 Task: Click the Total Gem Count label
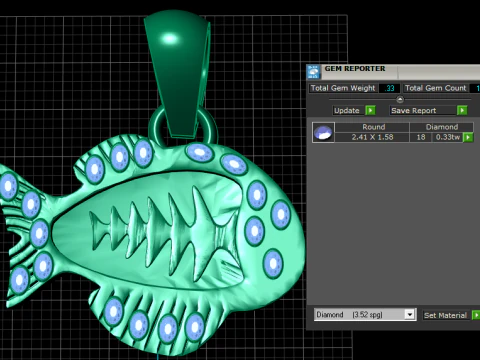pos(435,88)
